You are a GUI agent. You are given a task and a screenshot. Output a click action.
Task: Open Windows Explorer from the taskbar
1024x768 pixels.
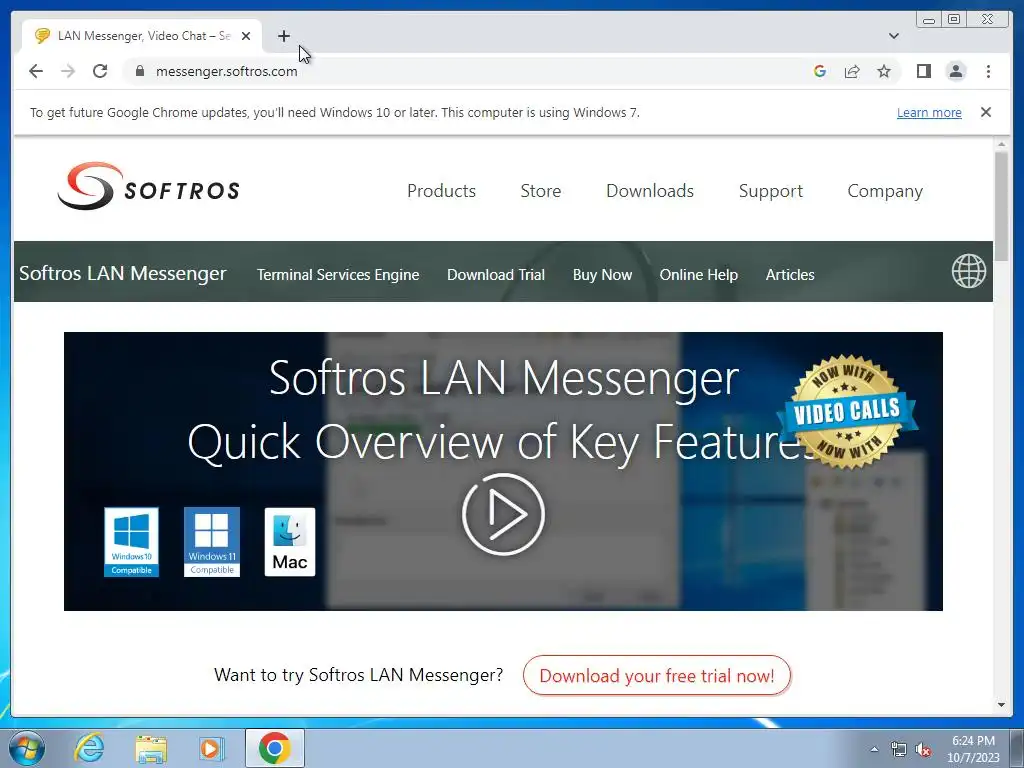point(151,748)
